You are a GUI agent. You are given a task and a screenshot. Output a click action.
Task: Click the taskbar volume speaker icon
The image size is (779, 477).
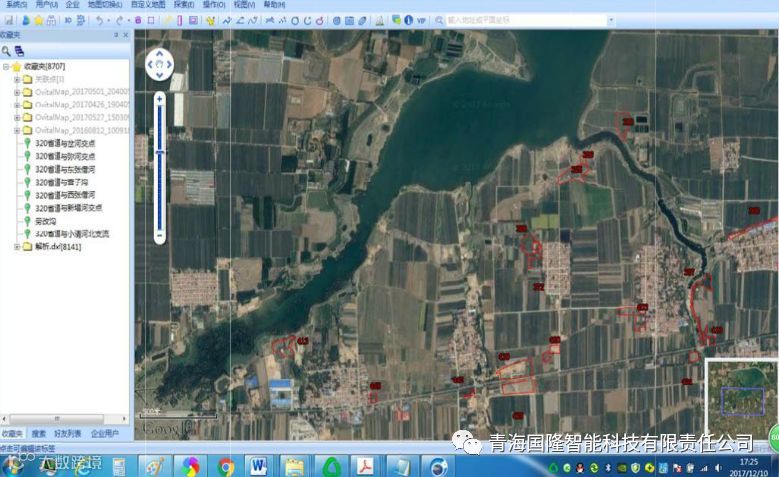coord(718,468)
